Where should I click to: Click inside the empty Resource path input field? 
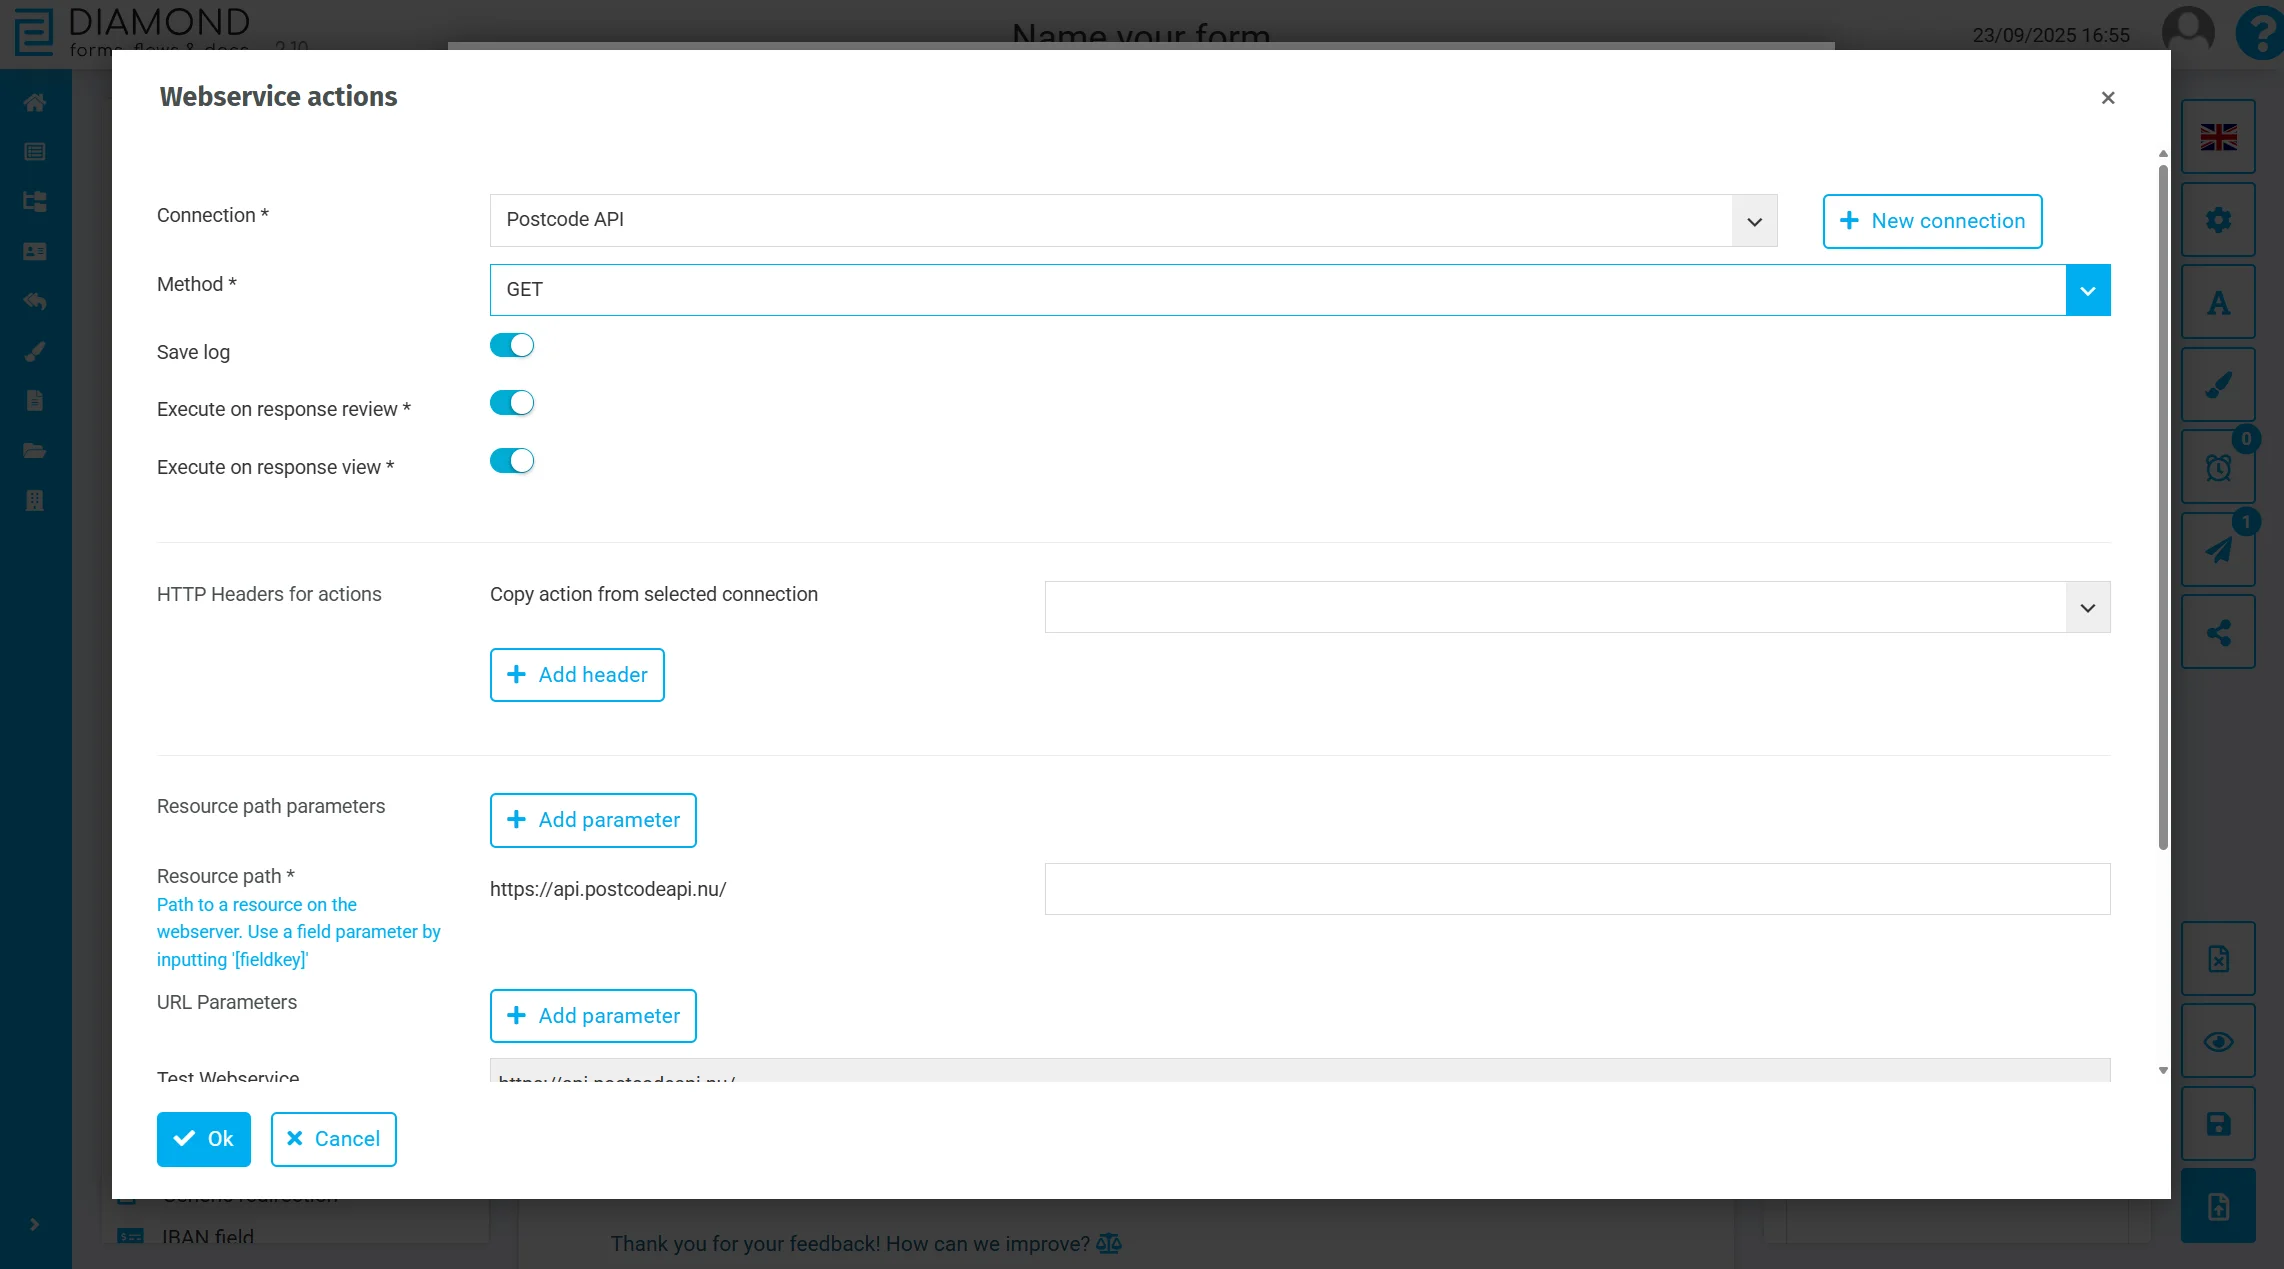pyautogui.click(x=1575, y=889)
